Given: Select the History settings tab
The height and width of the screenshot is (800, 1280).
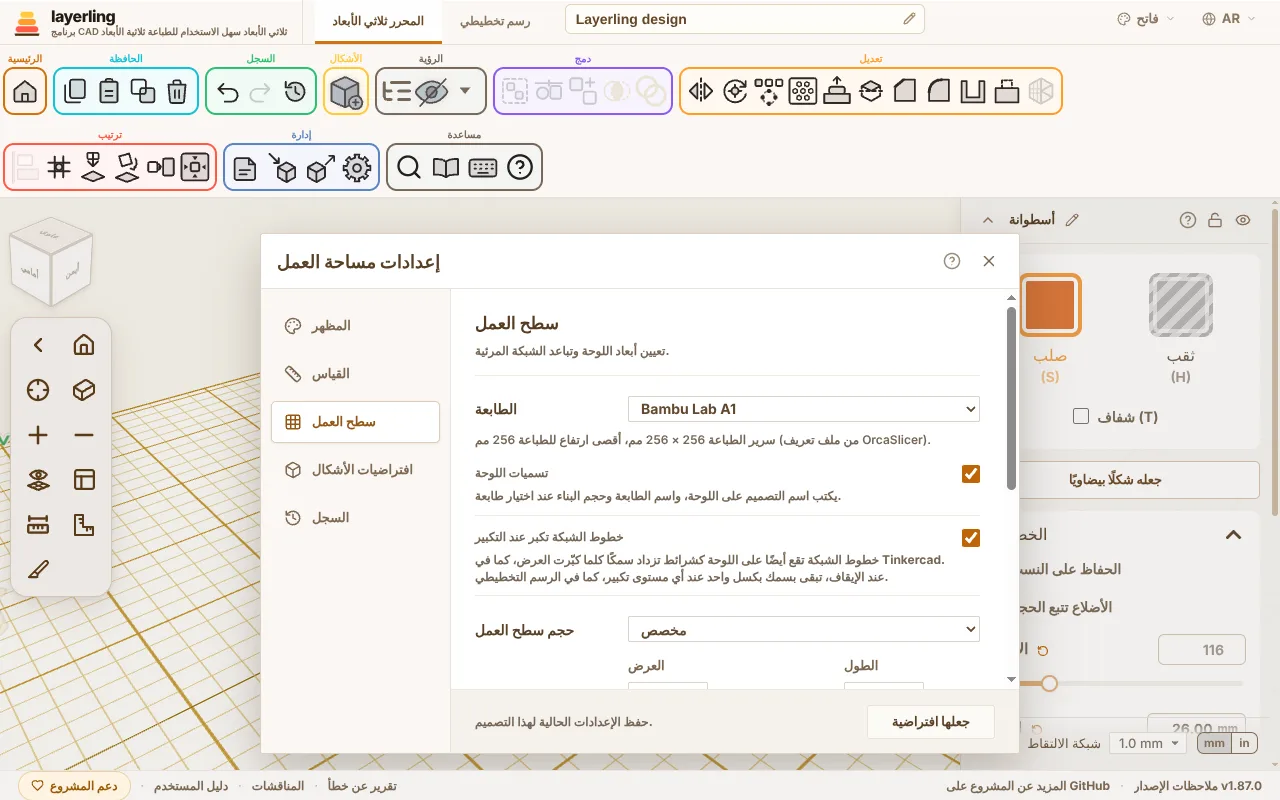Looking at the screenshot, I should point(355,518).
